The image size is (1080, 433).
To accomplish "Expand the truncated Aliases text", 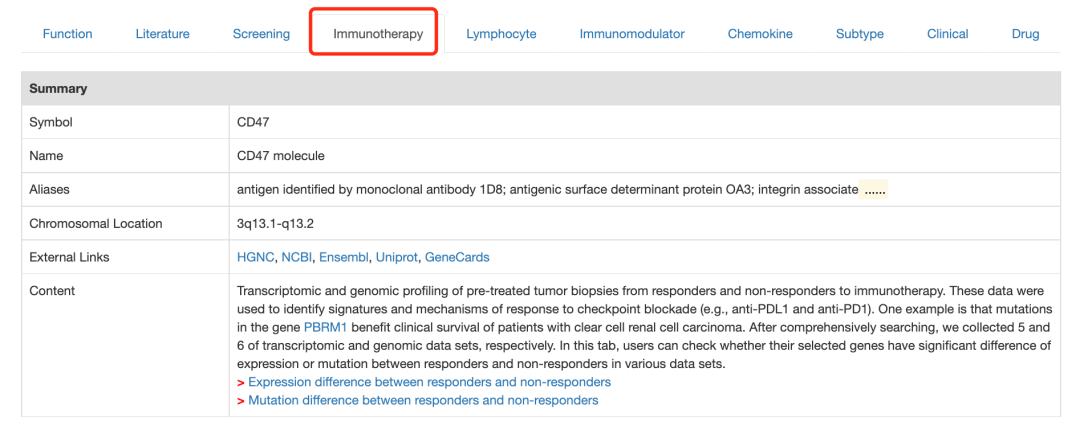I will 874,190.
